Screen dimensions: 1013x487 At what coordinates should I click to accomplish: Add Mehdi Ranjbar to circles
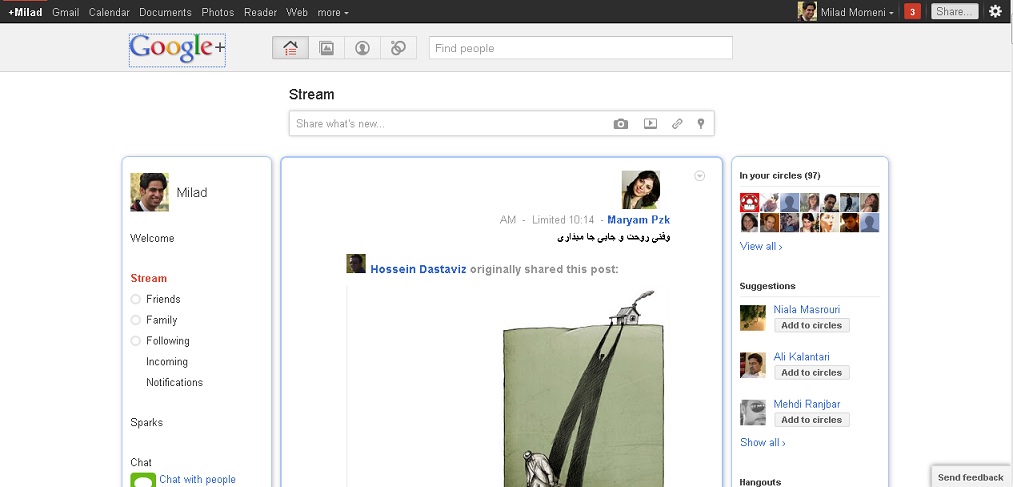pyautogui.click(x=811, y=420)
